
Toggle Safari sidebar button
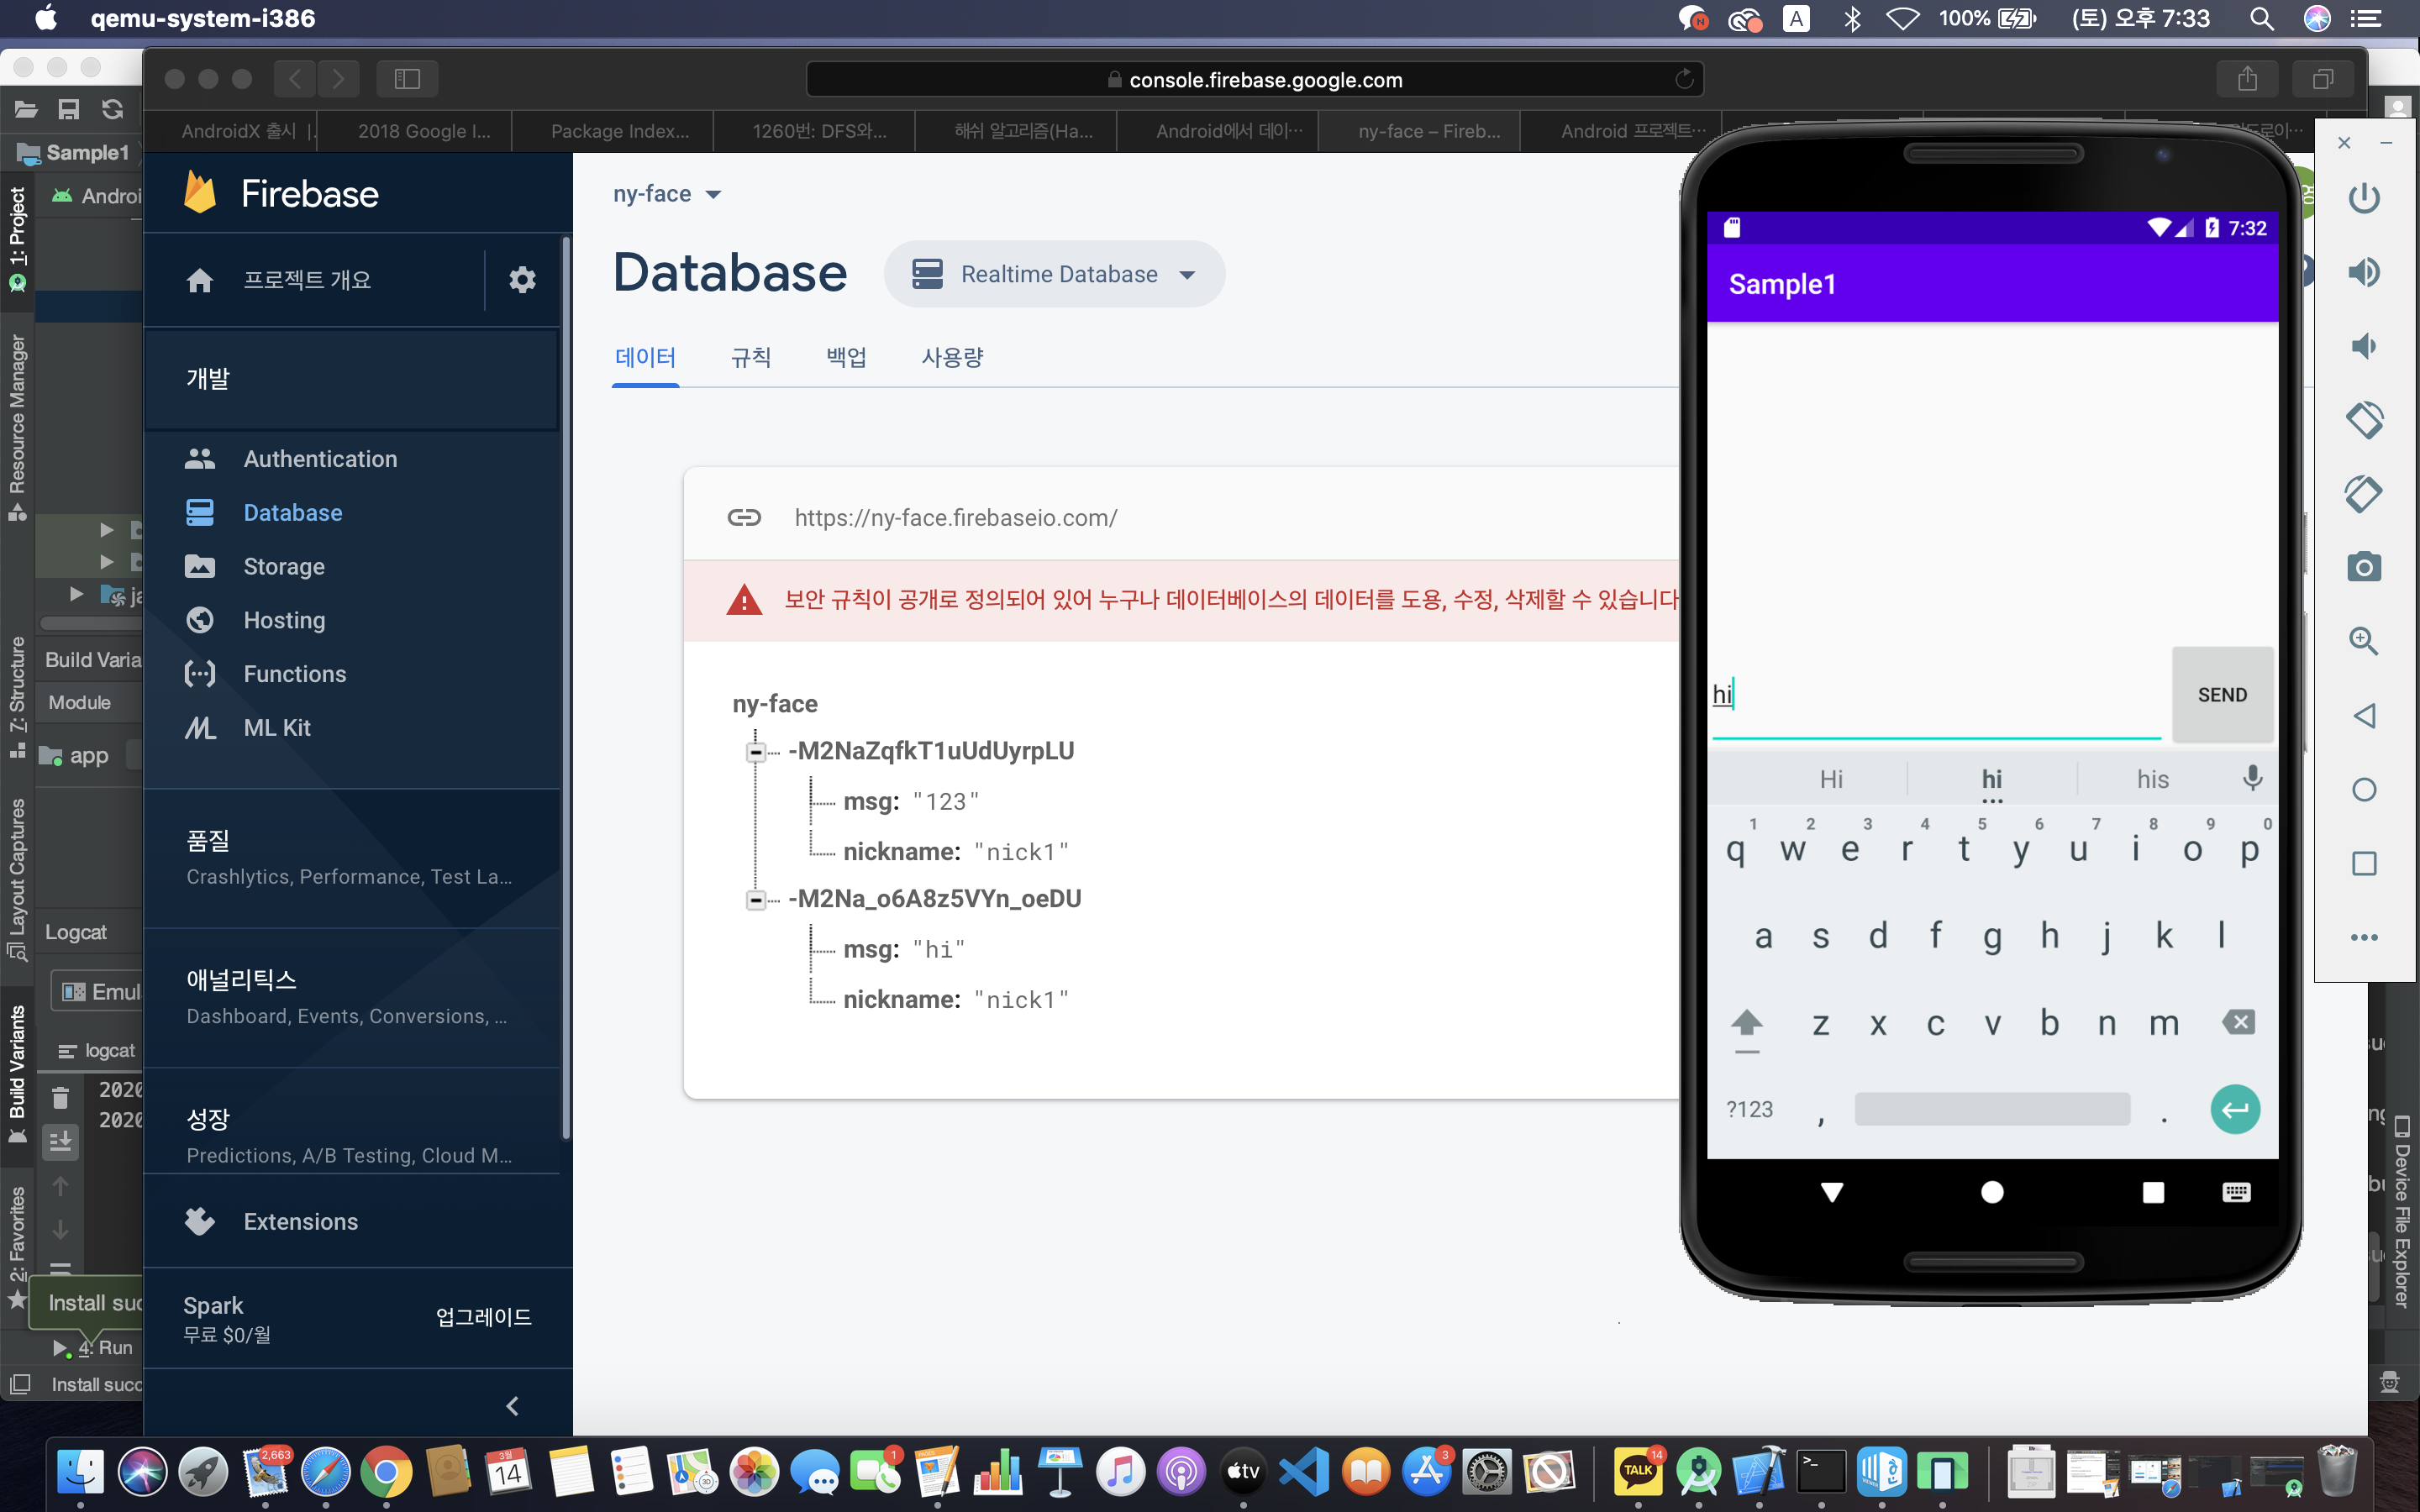(406, 79)
